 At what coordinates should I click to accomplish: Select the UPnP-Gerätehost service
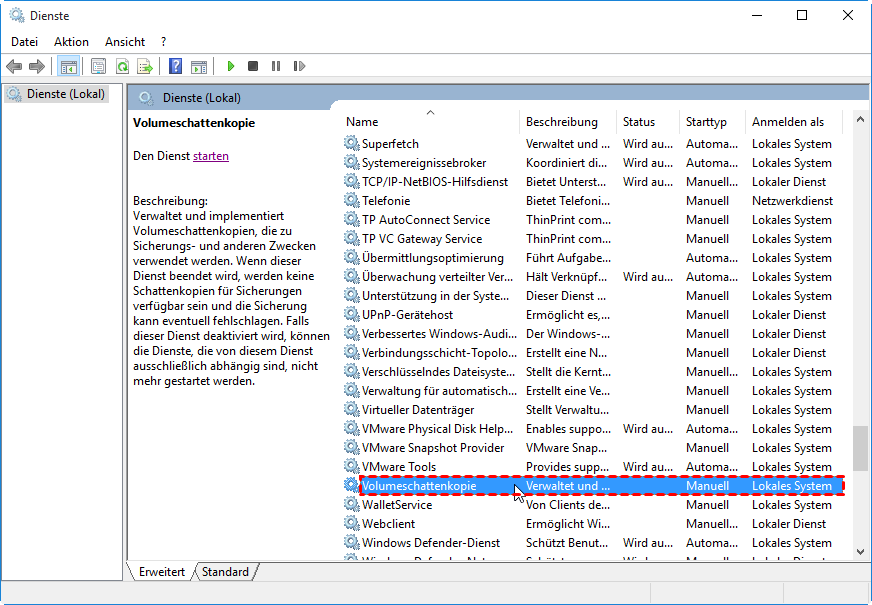(593, 314)
